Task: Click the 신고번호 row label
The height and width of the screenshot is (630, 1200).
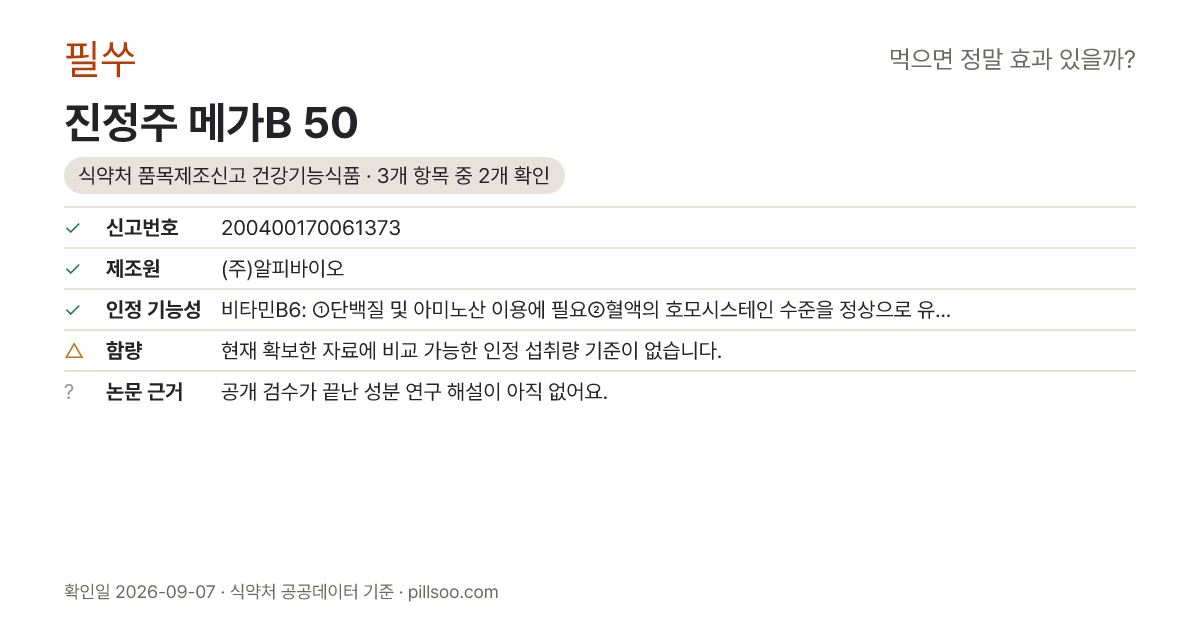Action: (x=142, y=228)
